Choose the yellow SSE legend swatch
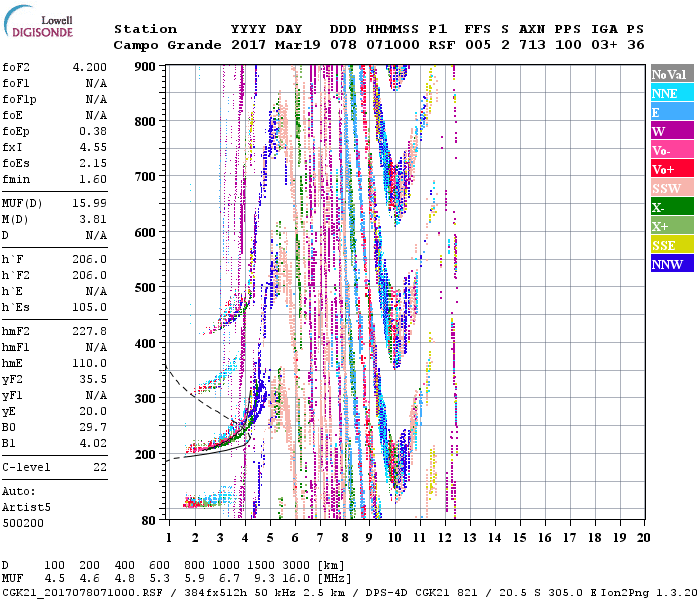Viewport: 700px width, 600px height. [672, 245]
